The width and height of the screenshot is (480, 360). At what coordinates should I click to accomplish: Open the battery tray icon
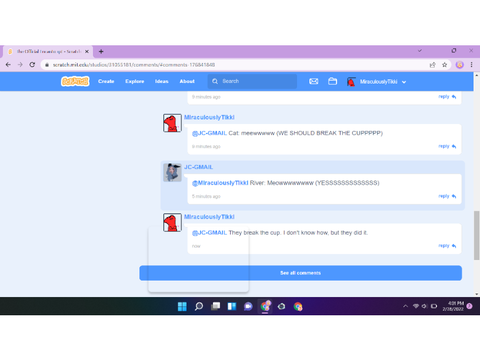pyautogui.click(x=434, y=306)
